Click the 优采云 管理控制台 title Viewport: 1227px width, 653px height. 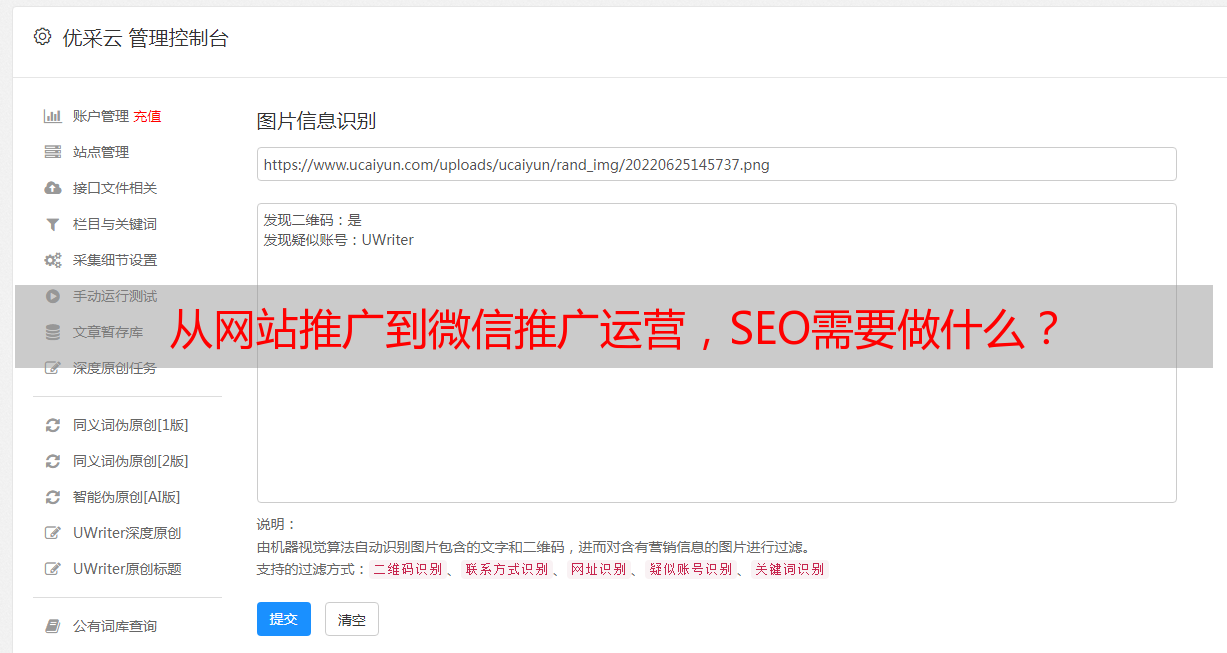[x=145, y=38]
